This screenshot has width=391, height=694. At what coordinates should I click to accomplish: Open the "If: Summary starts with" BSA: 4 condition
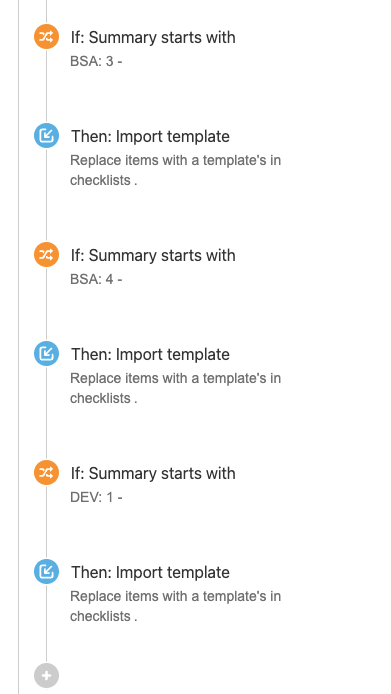pos(153,255)
